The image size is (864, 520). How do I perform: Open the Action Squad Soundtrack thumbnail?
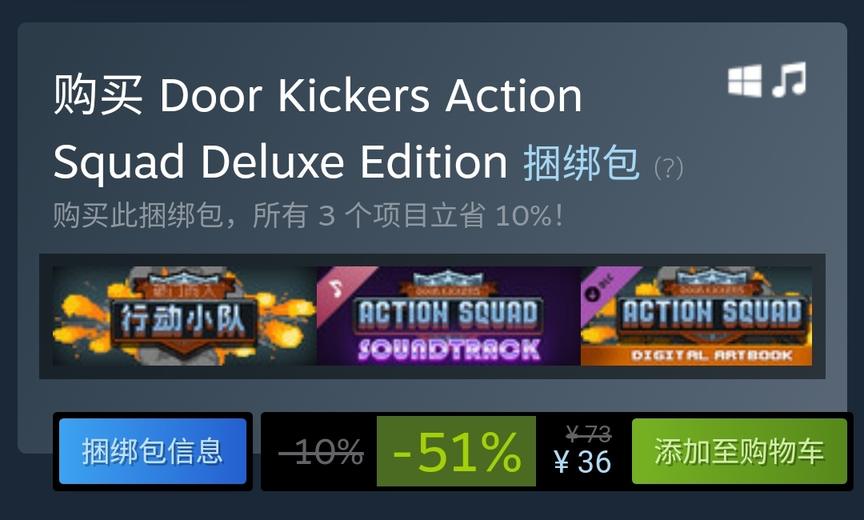(x=449, y=316)
